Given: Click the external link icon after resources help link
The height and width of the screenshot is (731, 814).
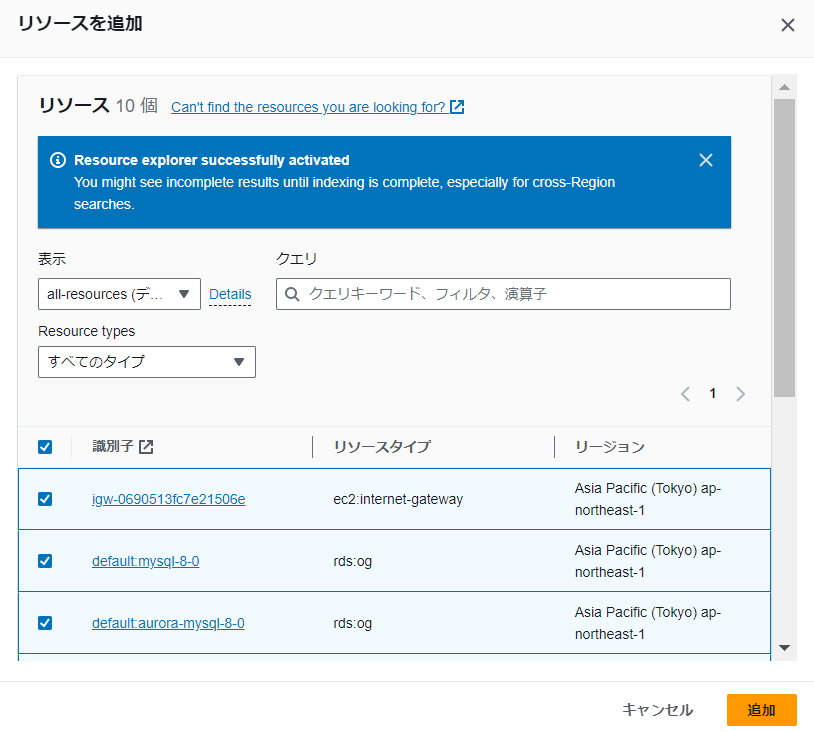Looking at the screenshot, I should click(457, 106).
